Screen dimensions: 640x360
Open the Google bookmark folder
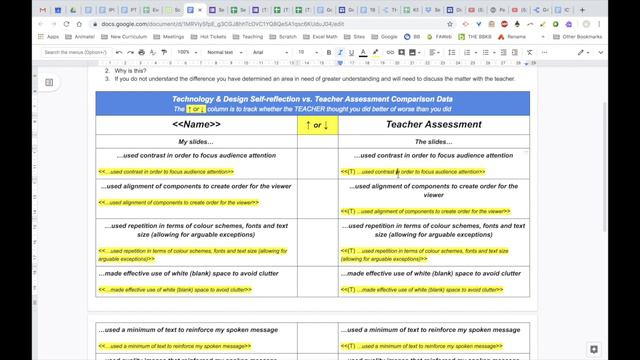[384, 37]
